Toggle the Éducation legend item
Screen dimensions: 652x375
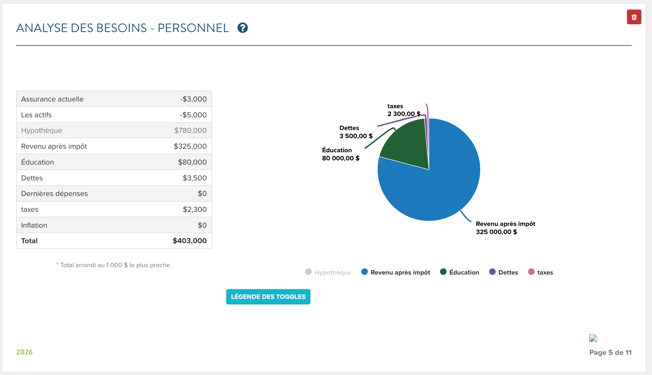pos(459,272)
